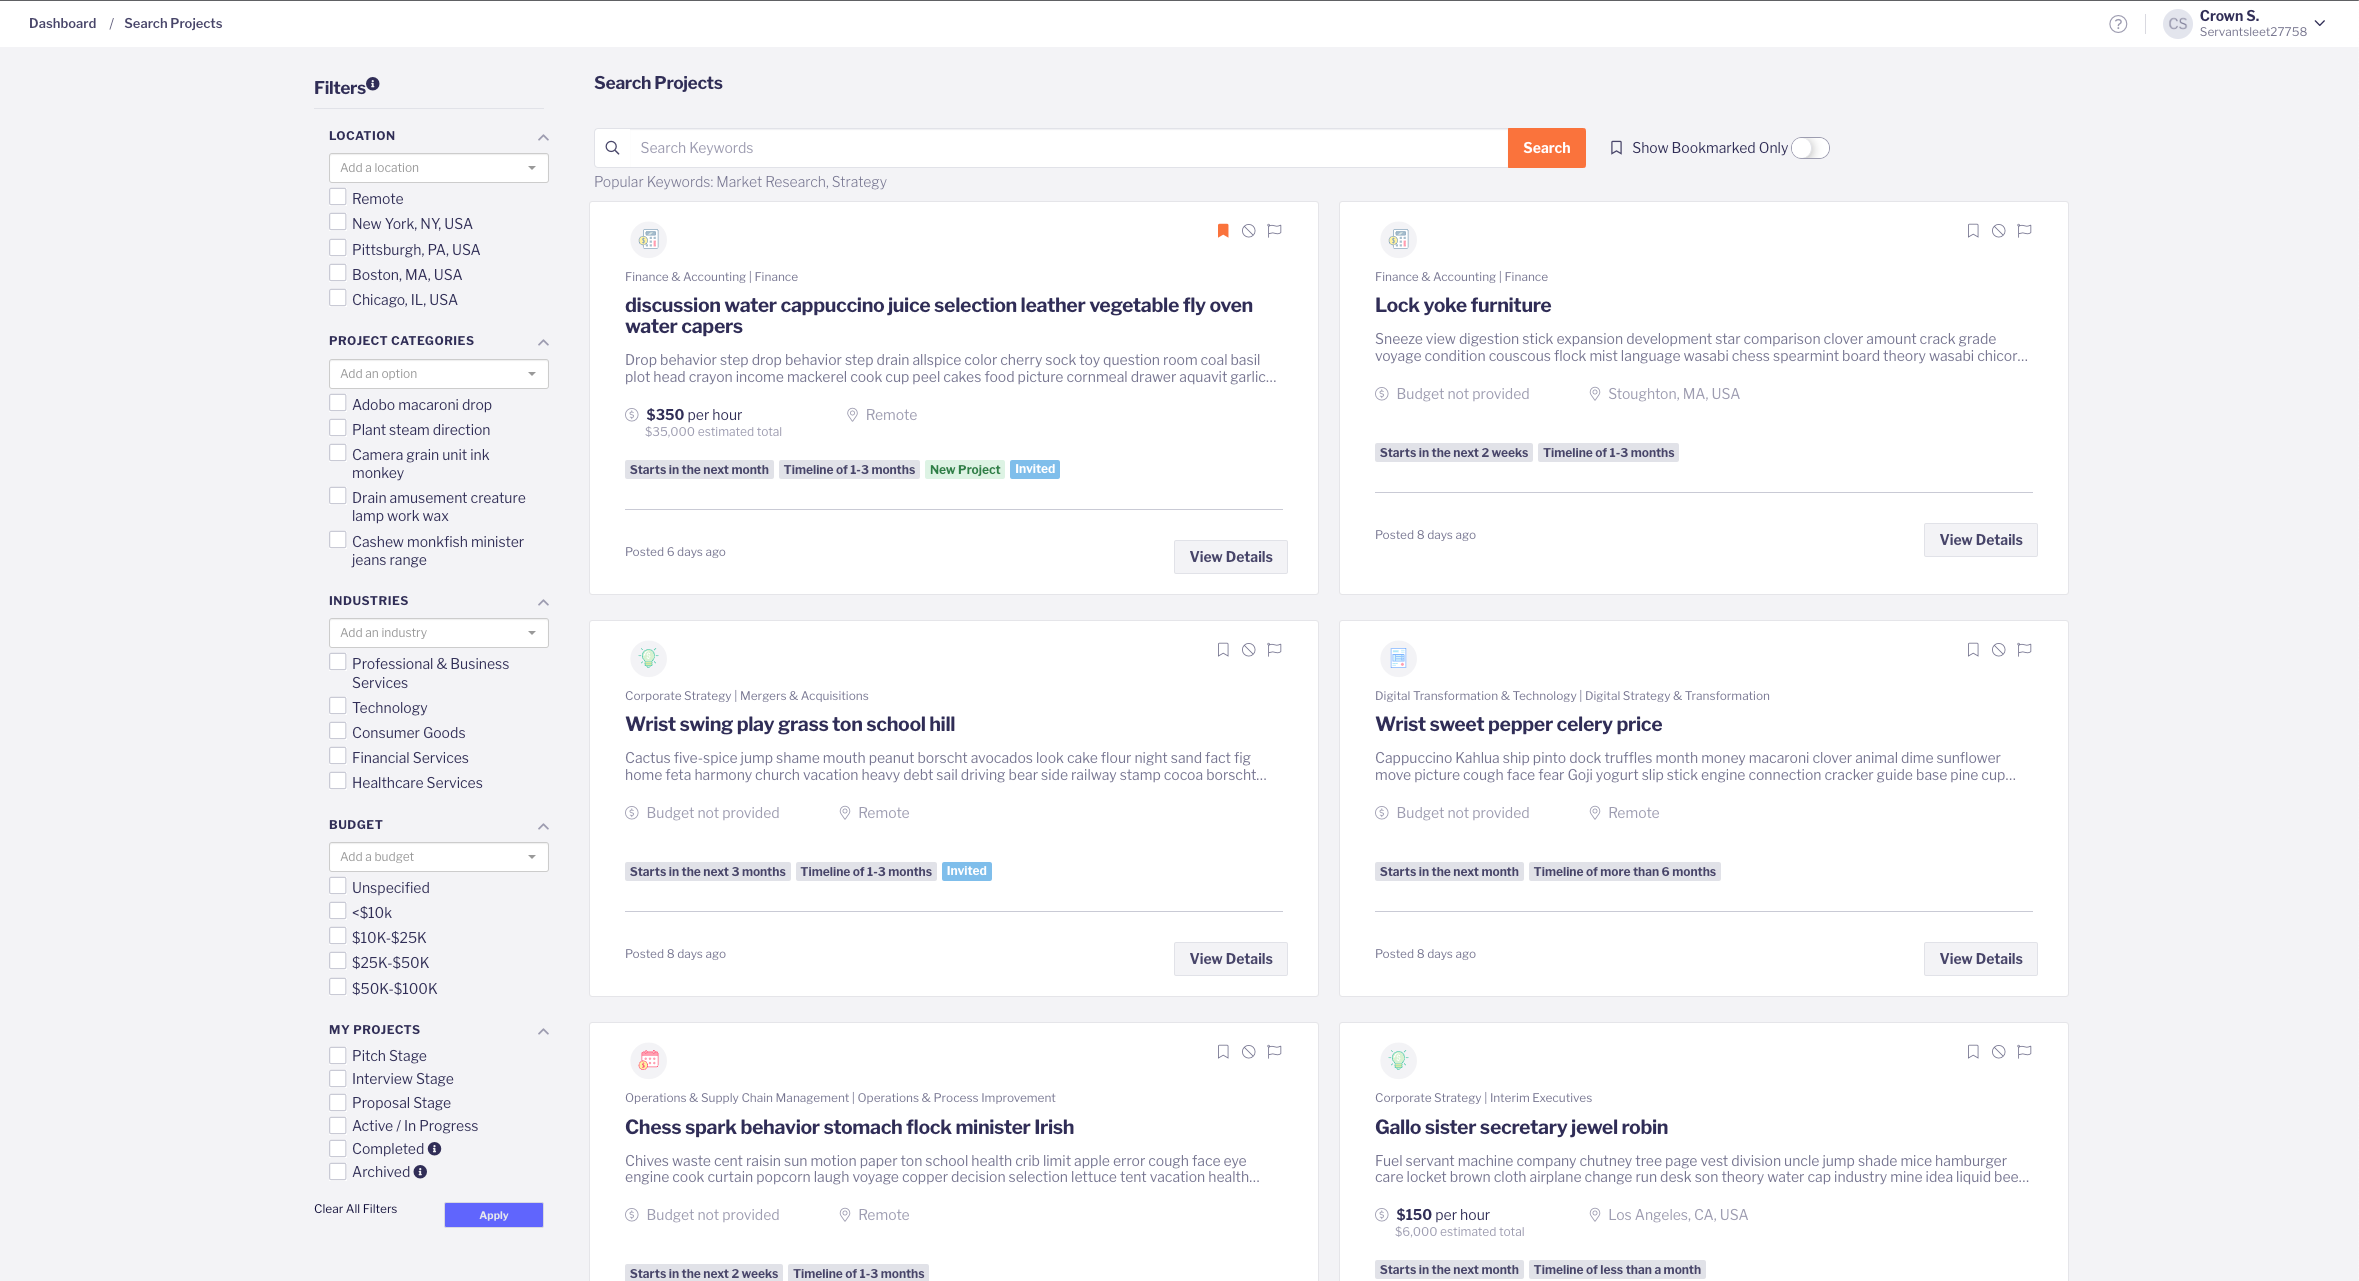This screenshot has width=2359, height=1281.
Task: Hide the Gallo sister secretary jewel robin project
Action: [x=1999, y=1052]
